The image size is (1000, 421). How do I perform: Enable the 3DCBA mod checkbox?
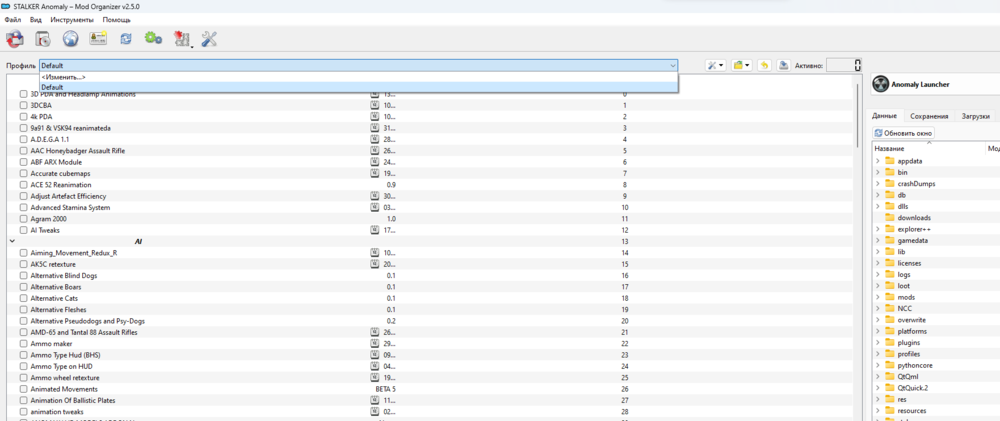(24, 105)
